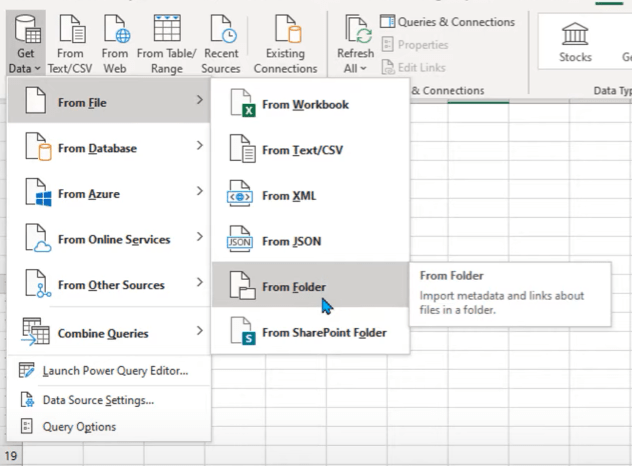Open Queries & Connections pane

[x=447, y=22]
